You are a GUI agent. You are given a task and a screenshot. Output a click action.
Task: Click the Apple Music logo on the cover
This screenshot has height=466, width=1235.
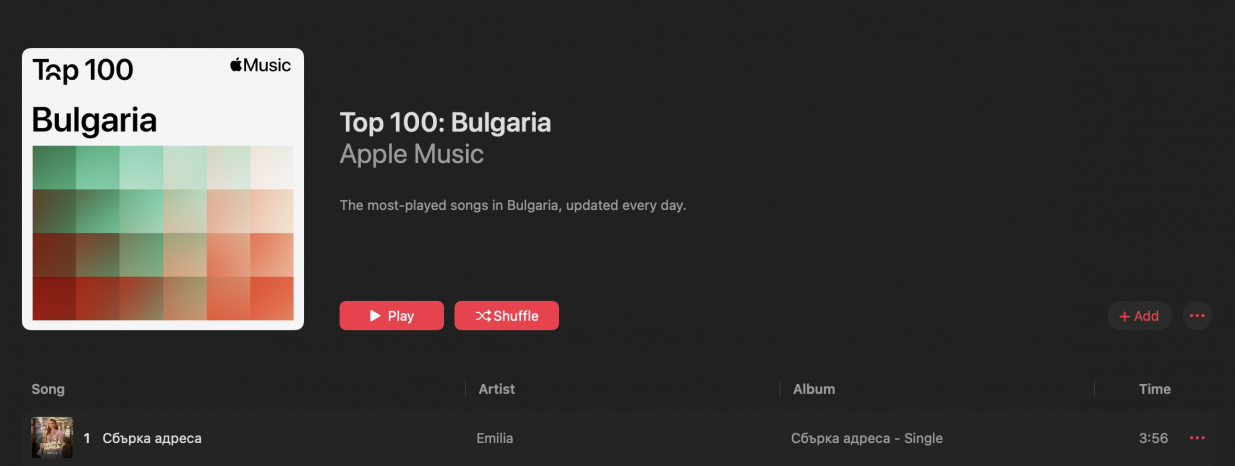(x=260, y=66)
